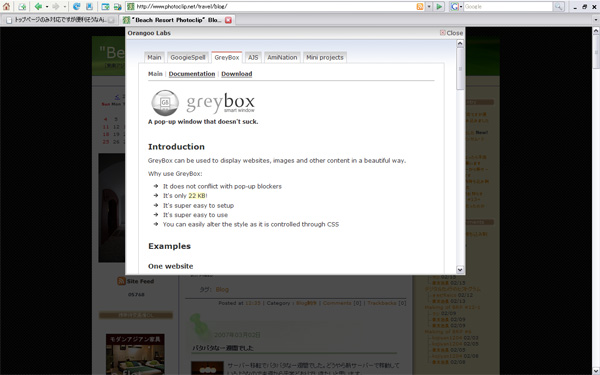Screen dimensions: 600x375
Task: Click the Comments [0] link
Action: coord(342,303)
